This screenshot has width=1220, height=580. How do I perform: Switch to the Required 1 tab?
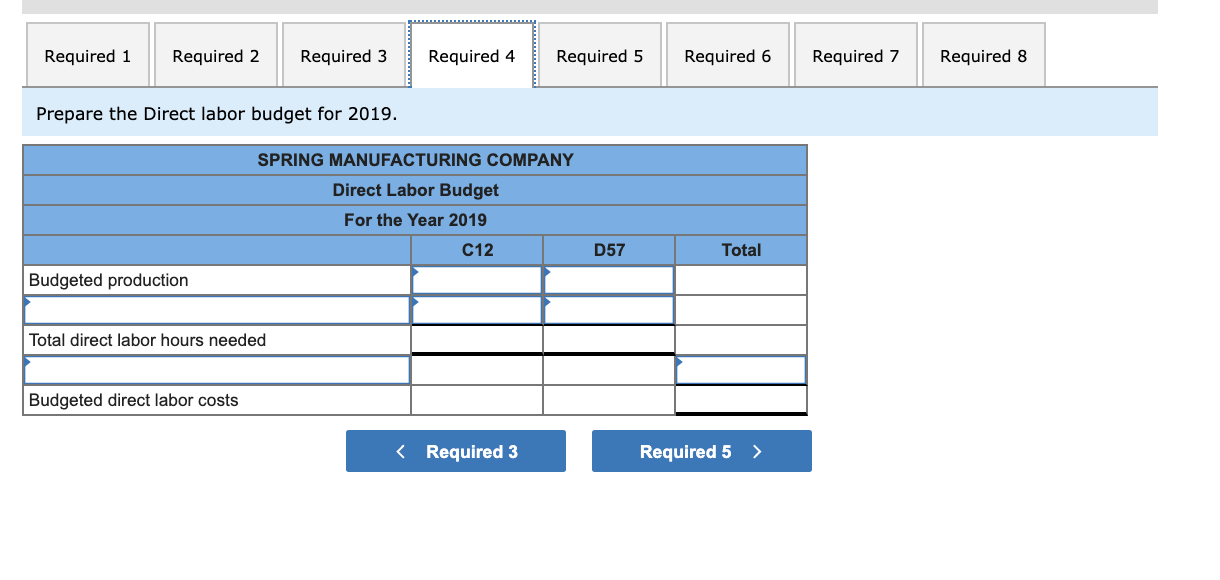click(87, 55)
